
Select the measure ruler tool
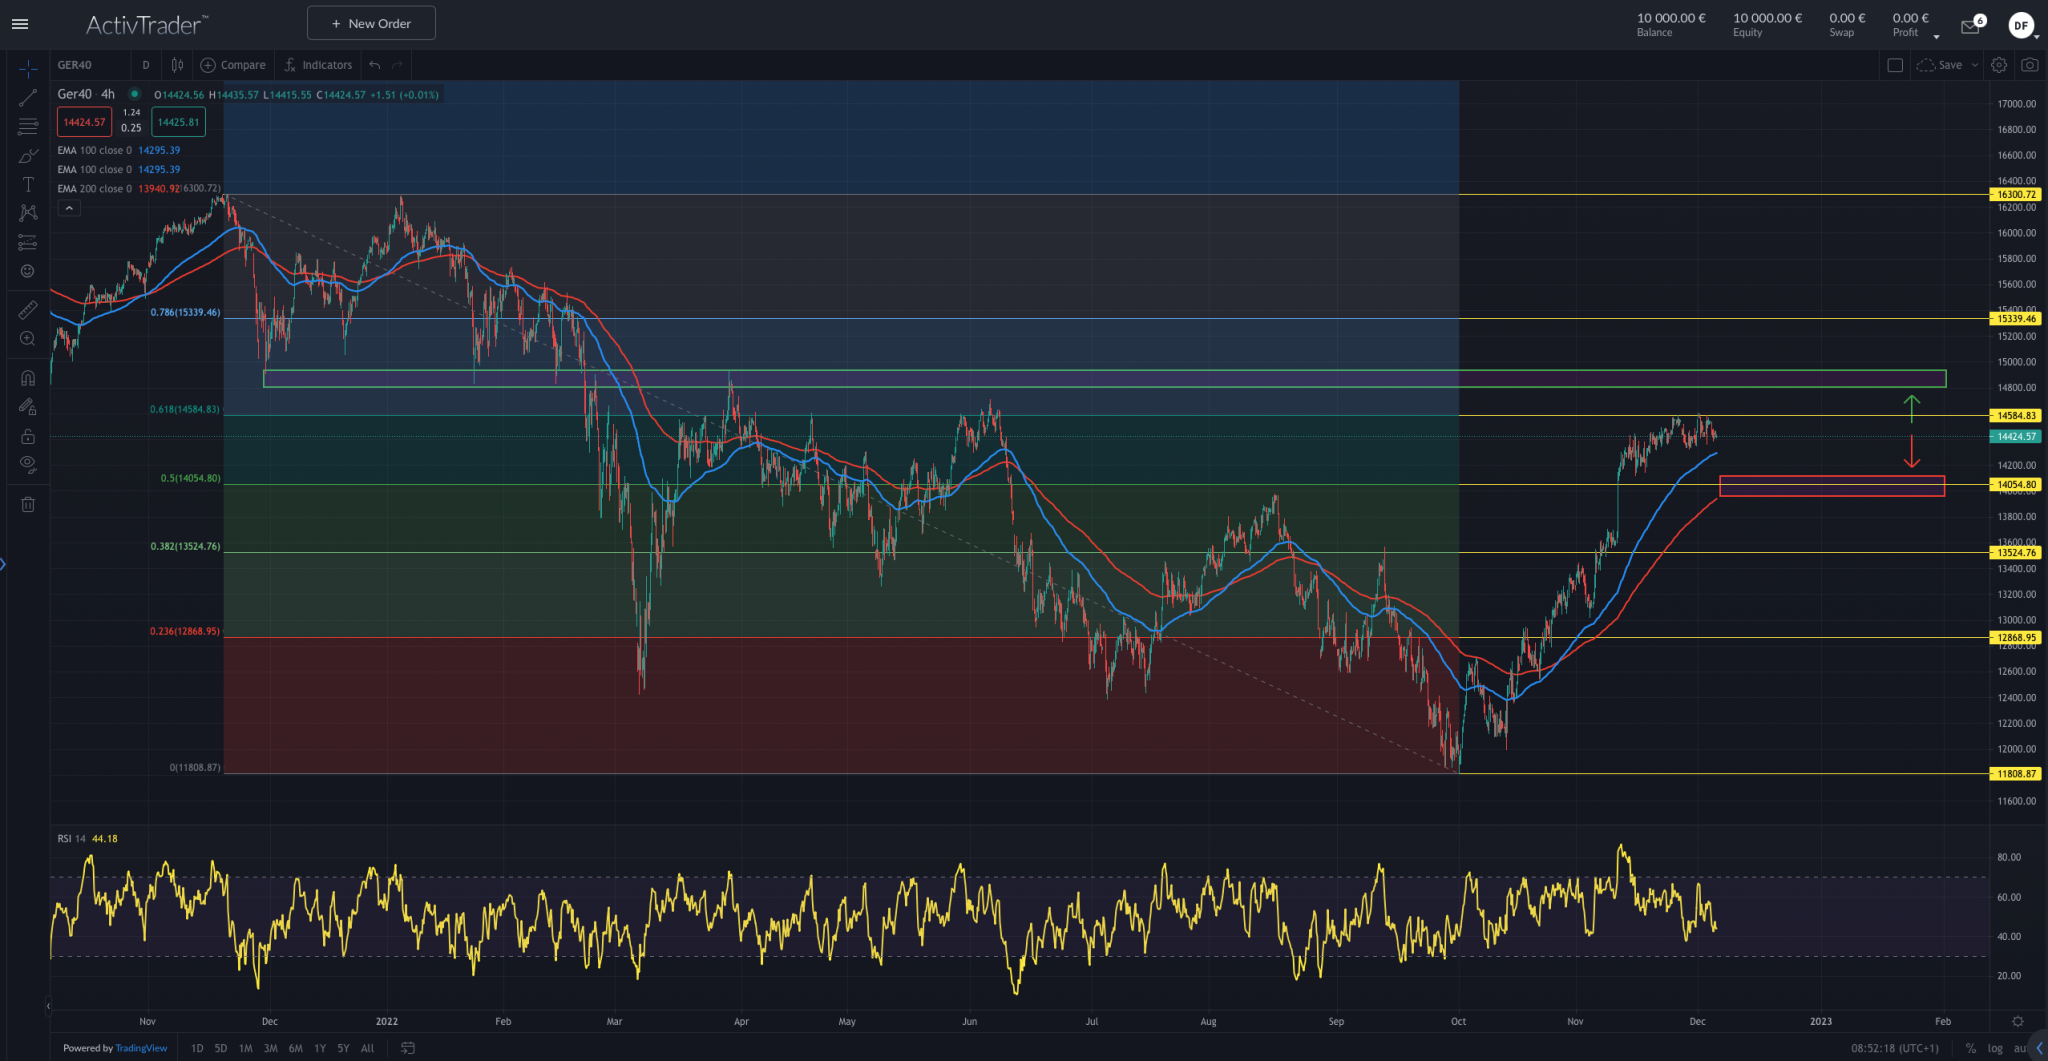(x=28, y=309)
